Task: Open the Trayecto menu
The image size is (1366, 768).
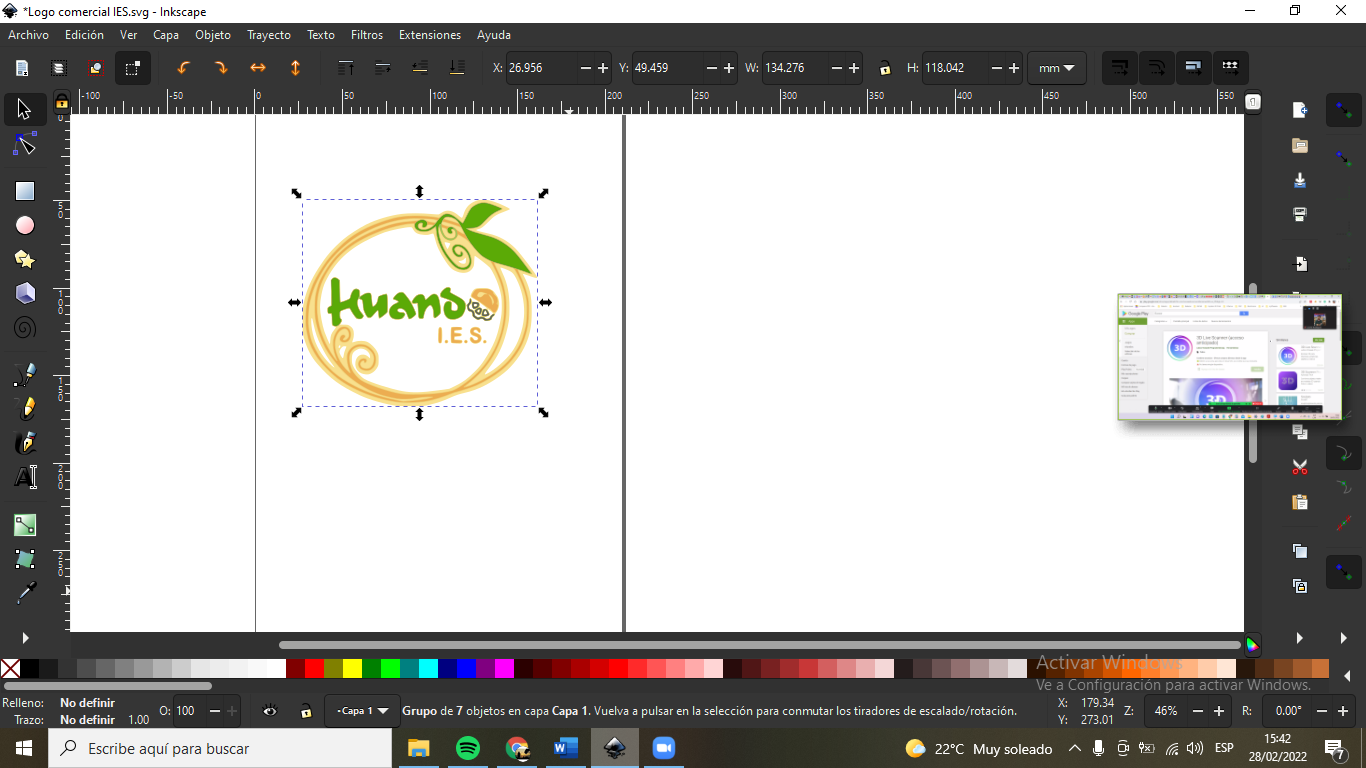Action: click(x=269, y=35)
